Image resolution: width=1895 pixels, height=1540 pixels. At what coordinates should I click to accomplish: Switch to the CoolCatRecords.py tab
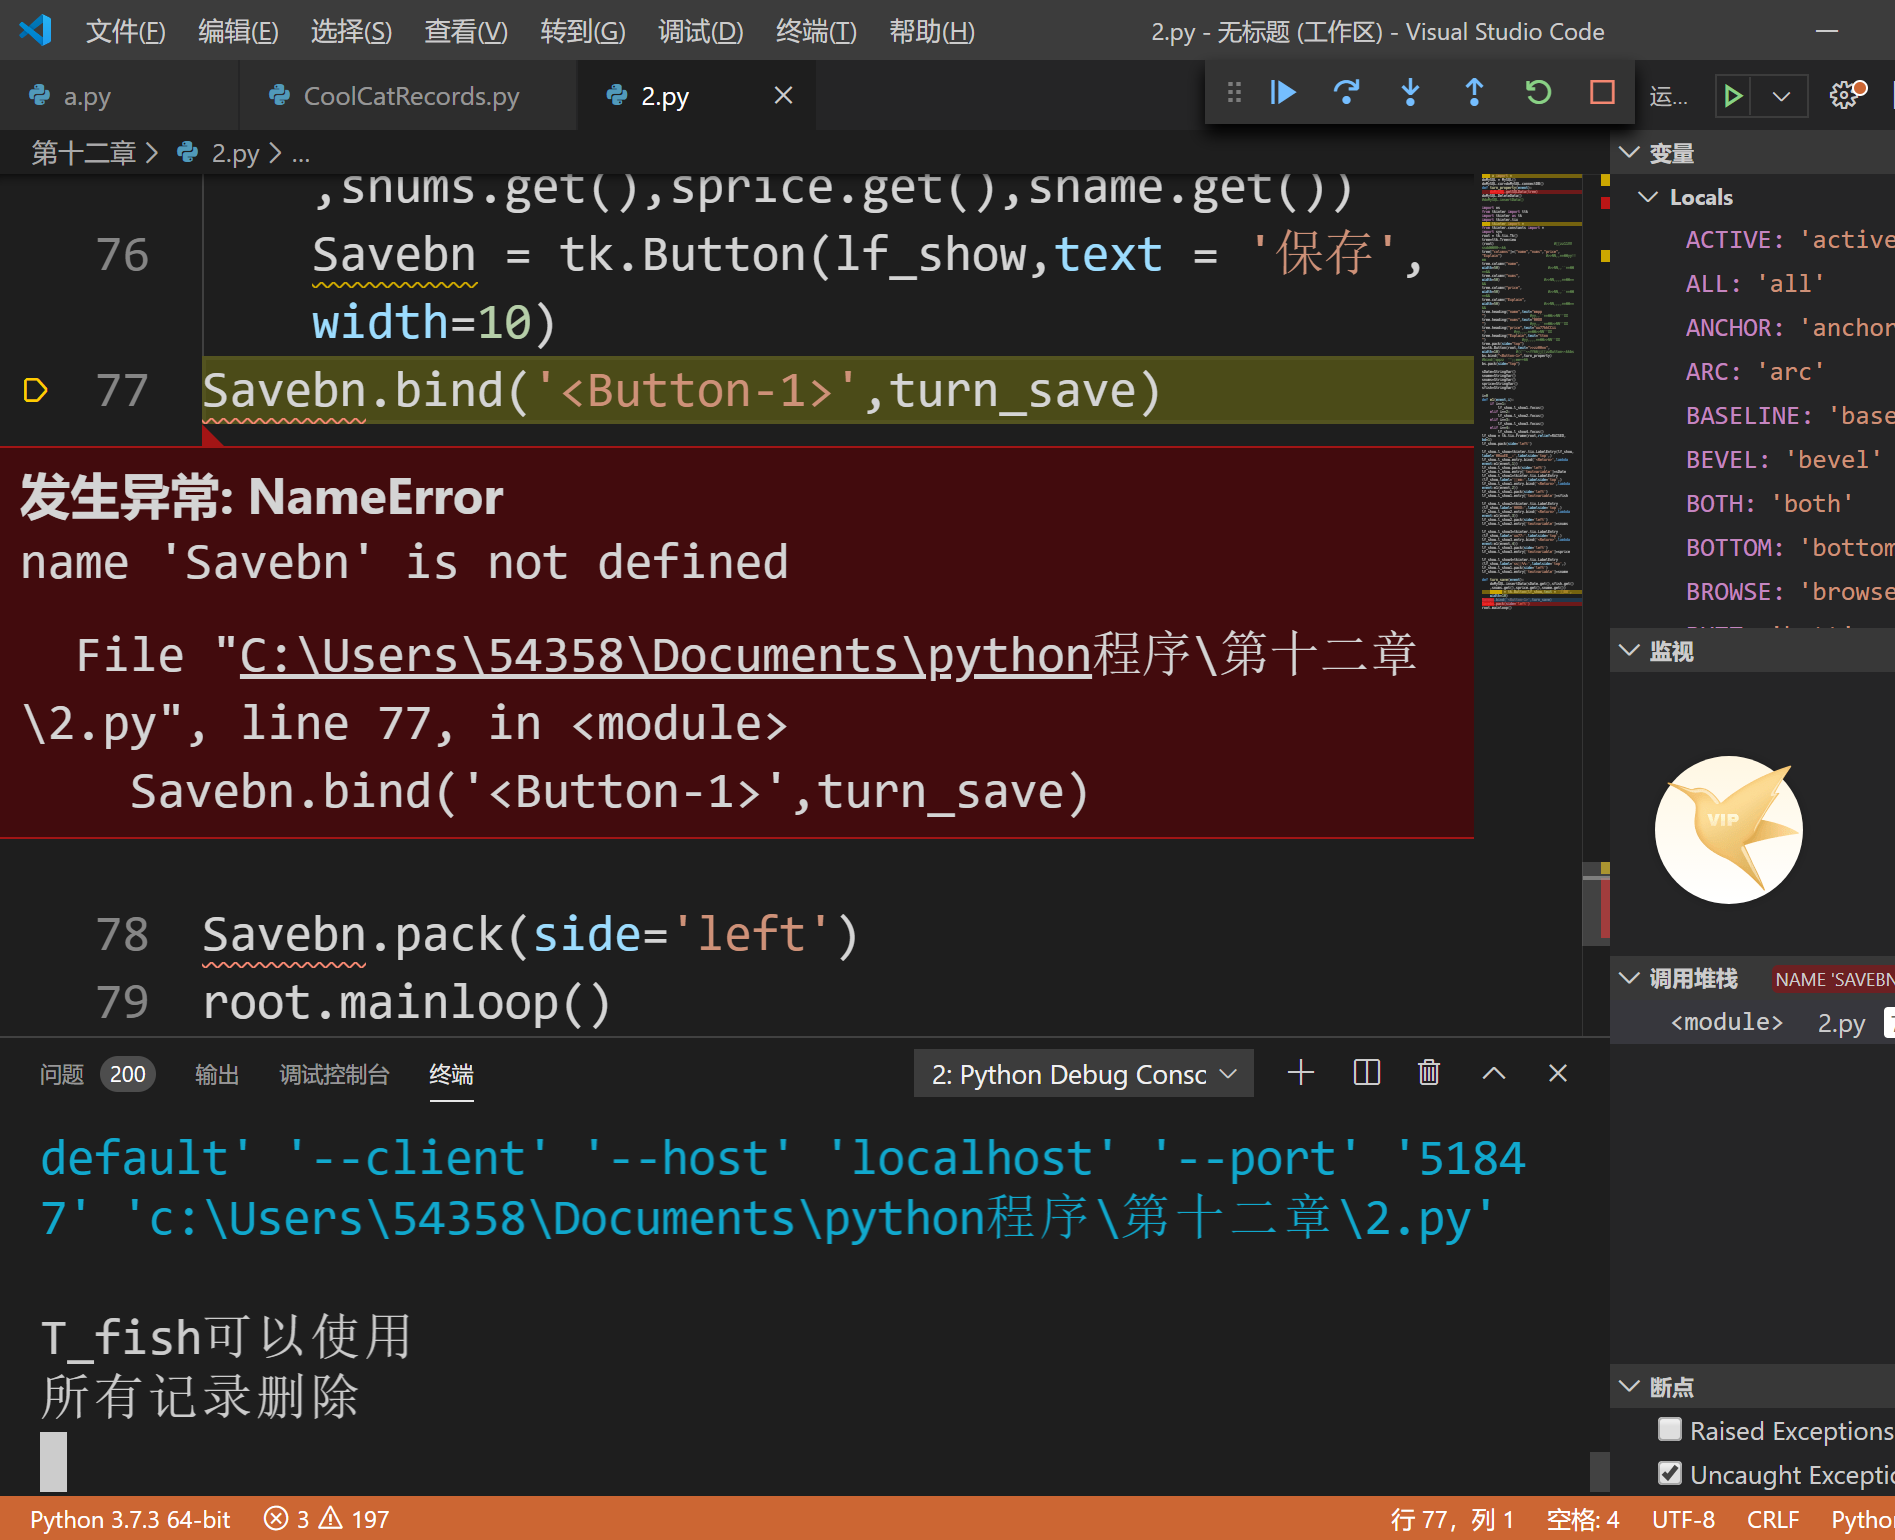pos(410,96)
